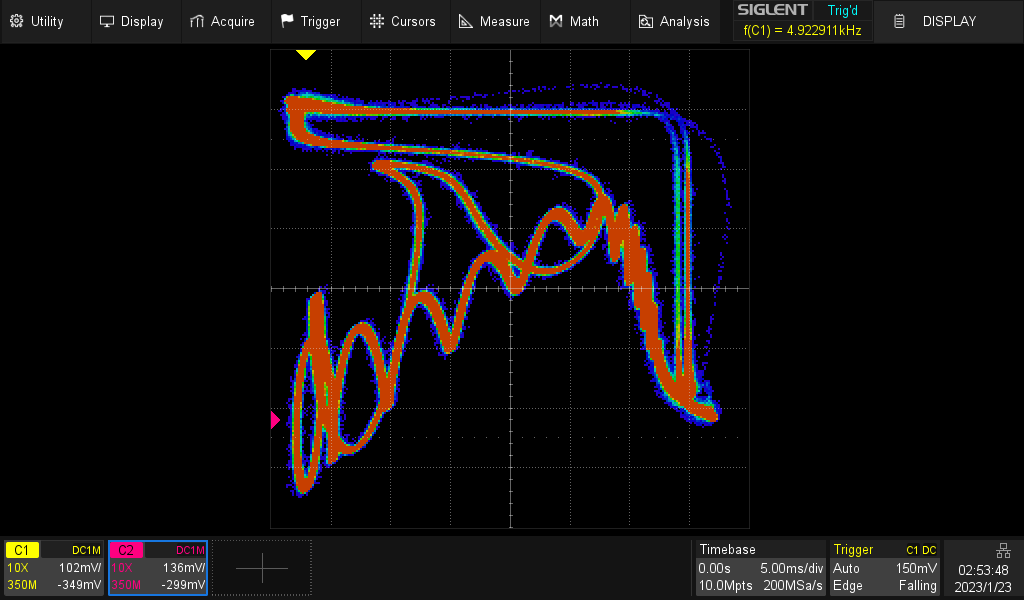Click the Trig'd run status indicator
The height and width of the screenshot is (600, 1024).
click(x=843, y=11)
